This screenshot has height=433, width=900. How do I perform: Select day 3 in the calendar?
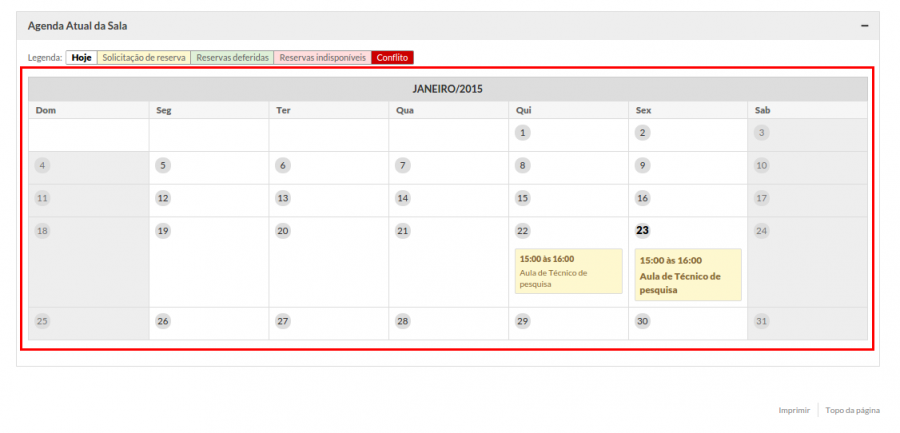[762, 133]
